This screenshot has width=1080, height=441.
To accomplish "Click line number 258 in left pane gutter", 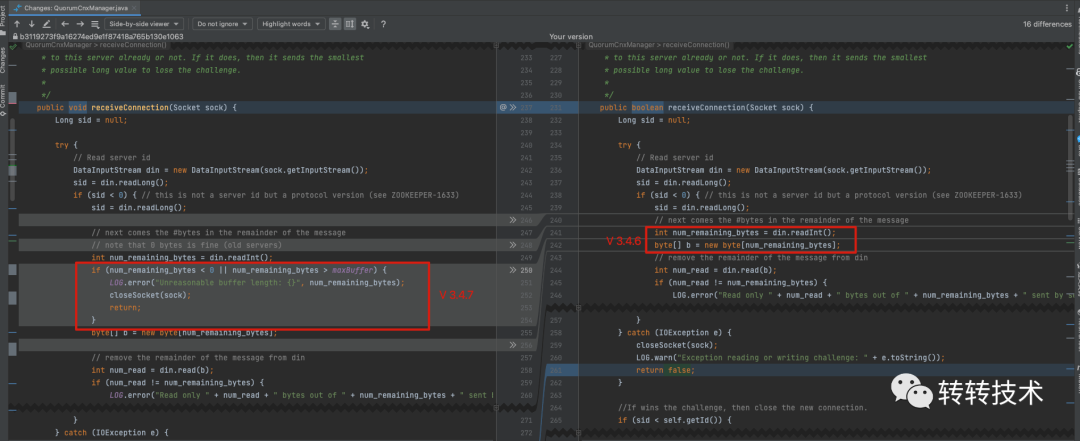I will [x=527, y=370].
